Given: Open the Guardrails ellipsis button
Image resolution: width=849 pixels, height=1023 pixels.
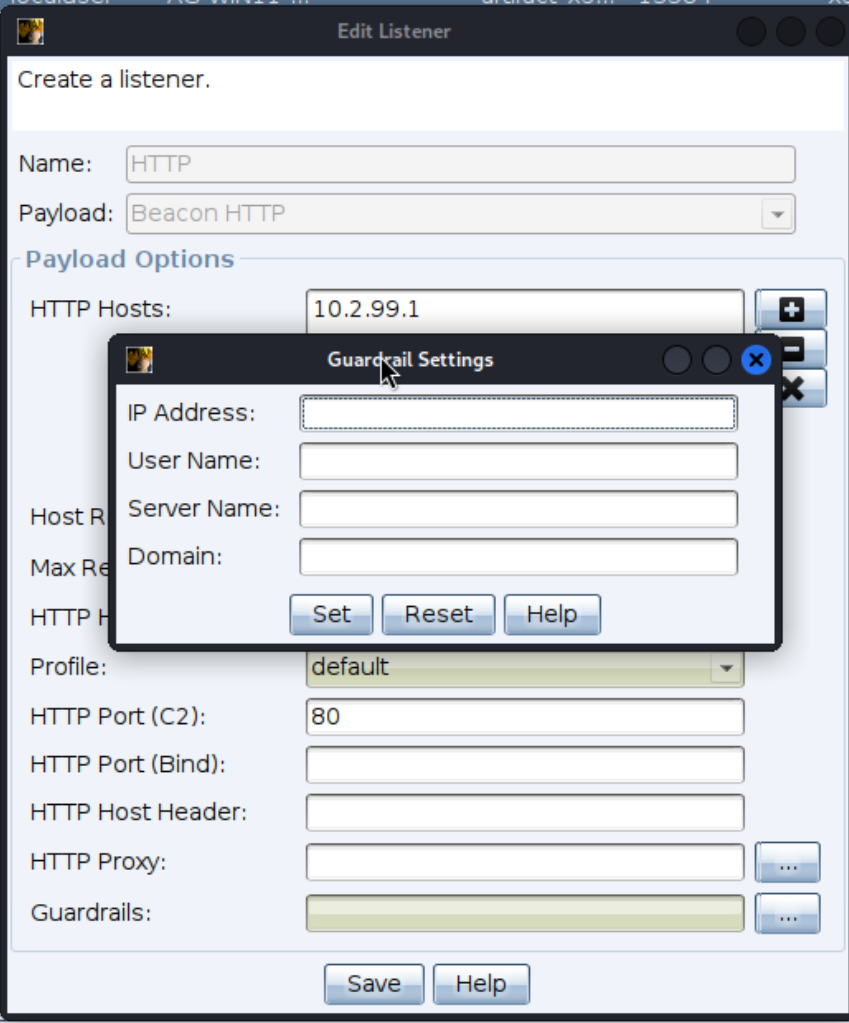Looking at the screenshot, I should coord(787,913).
